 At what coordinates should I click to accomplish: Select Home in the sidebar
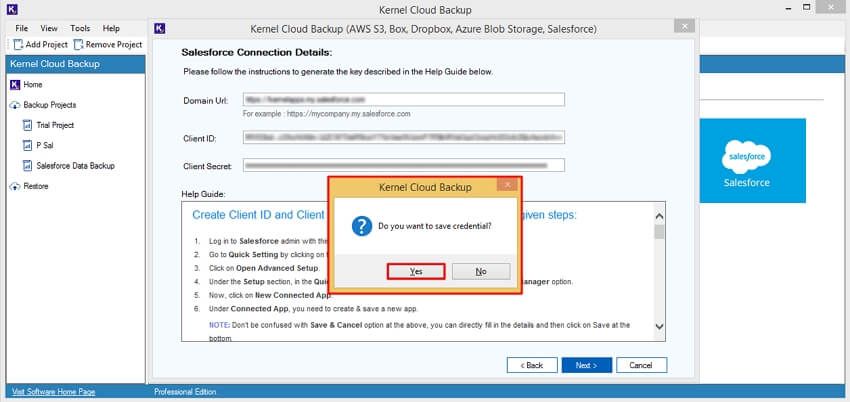(33, 85)
